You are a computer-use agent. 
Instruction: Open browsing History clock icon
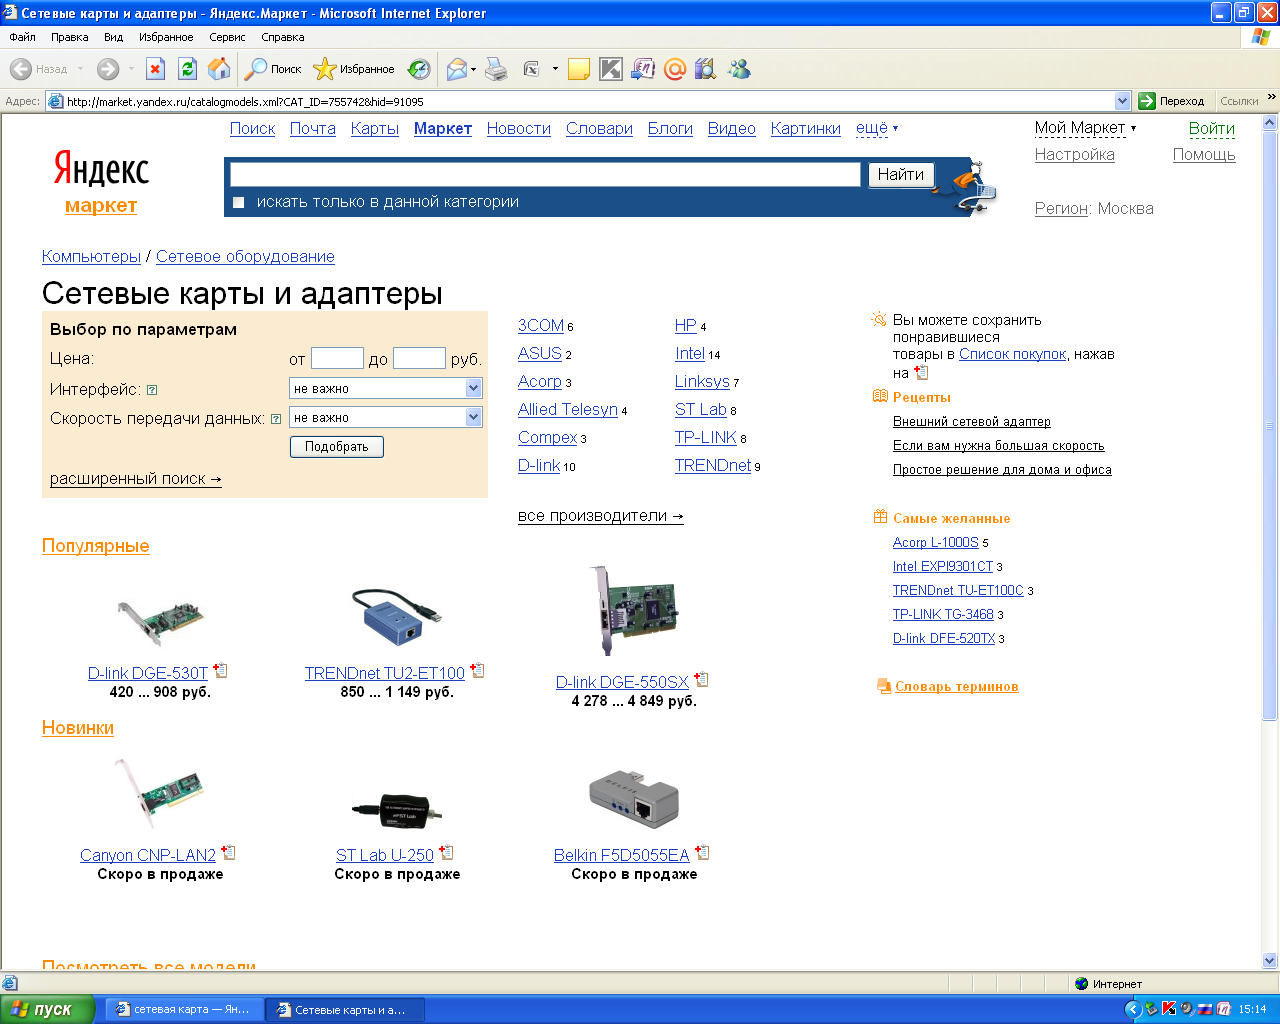point(420,69)
